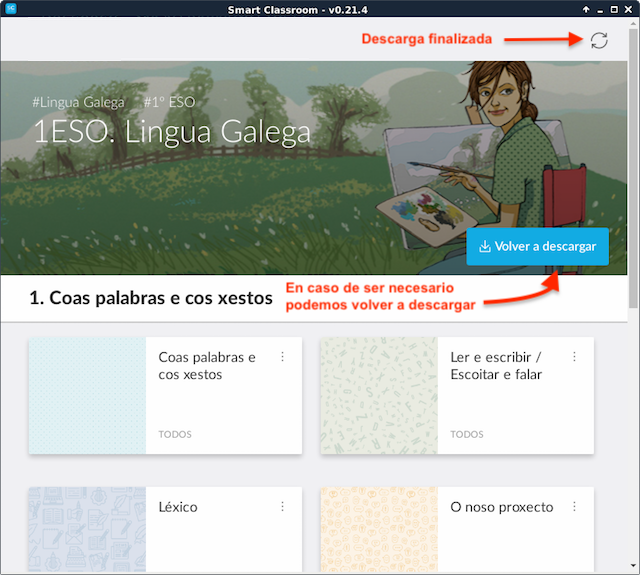Open the Léxico card title
This screenshot has width=640, height=575.
click(x=178, y=507)
